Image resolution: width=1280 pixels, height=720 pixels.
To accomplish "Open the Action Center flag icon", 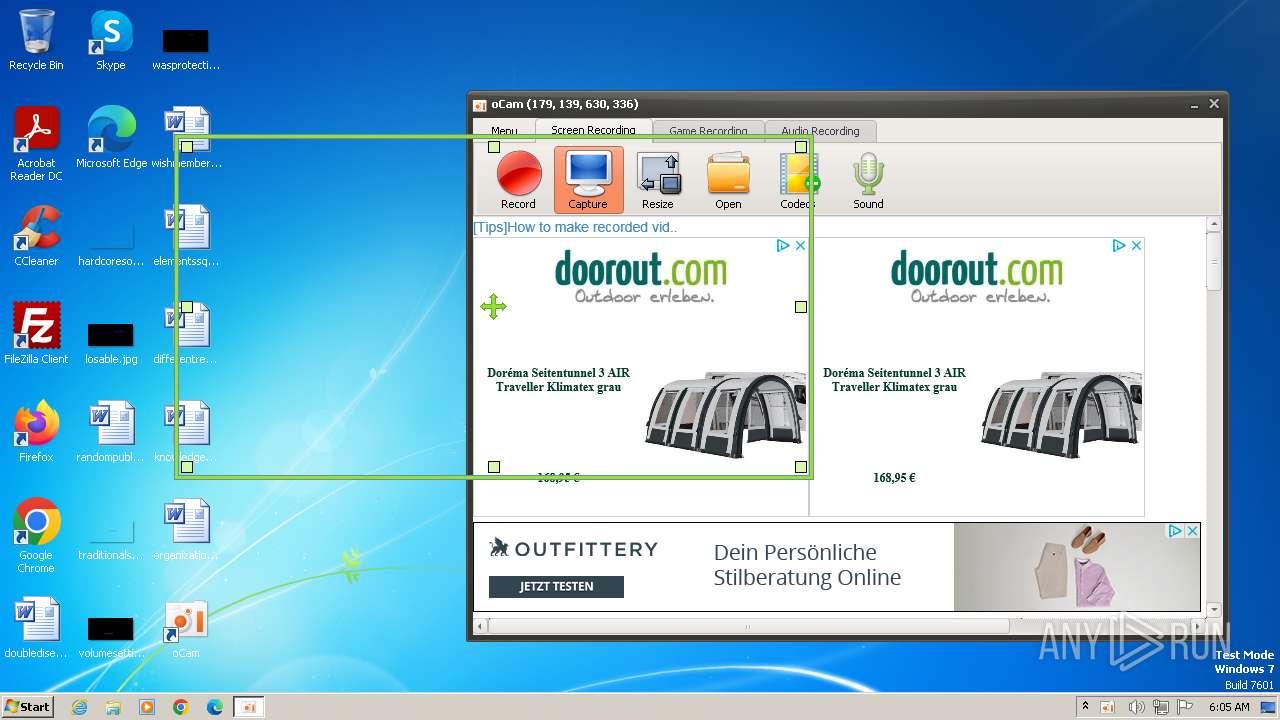I will click(x=1184, y=707).
